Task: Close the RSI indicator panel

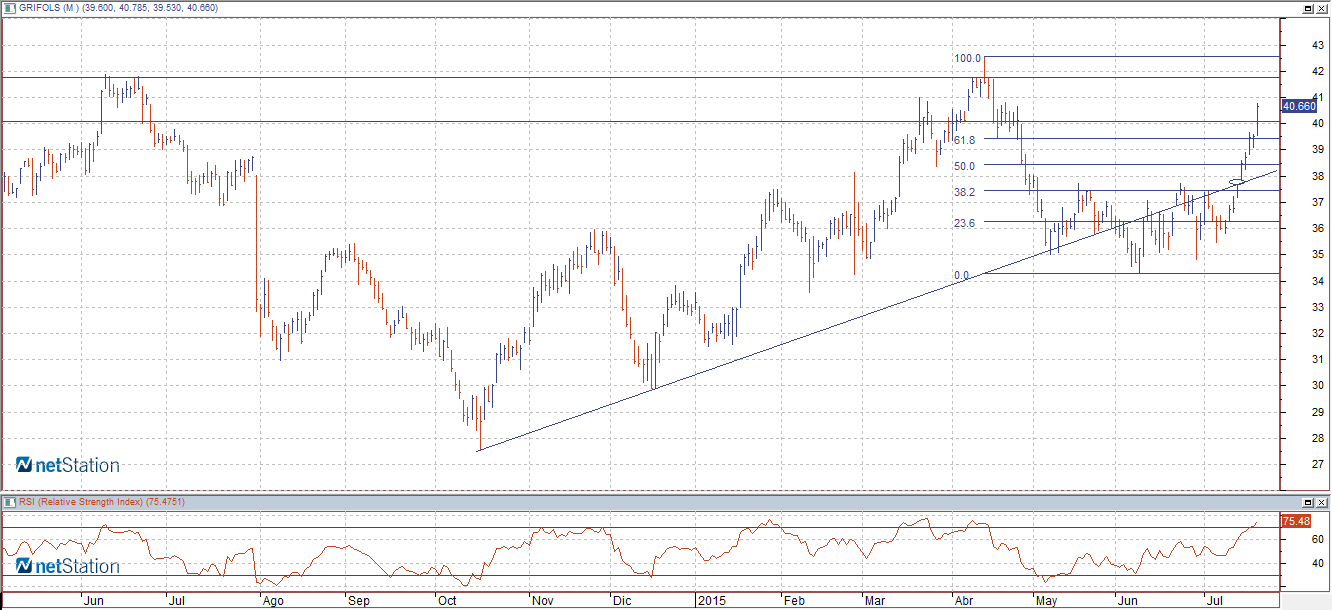Action: tap(1322, 501)
